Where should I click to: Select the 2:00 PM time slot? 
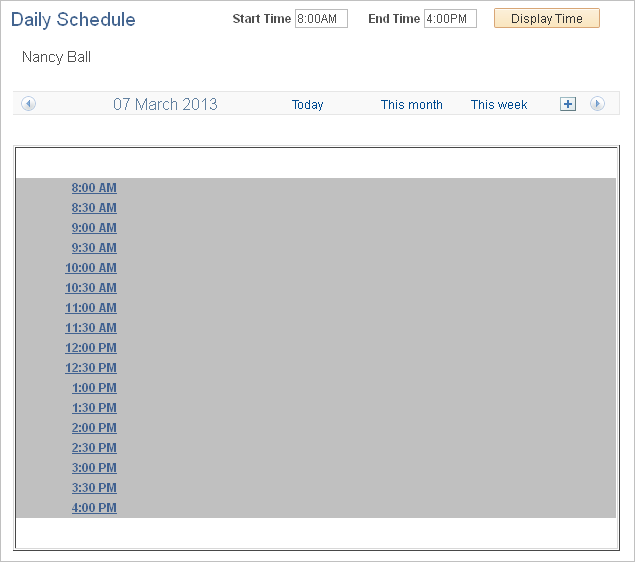(94, 428)
